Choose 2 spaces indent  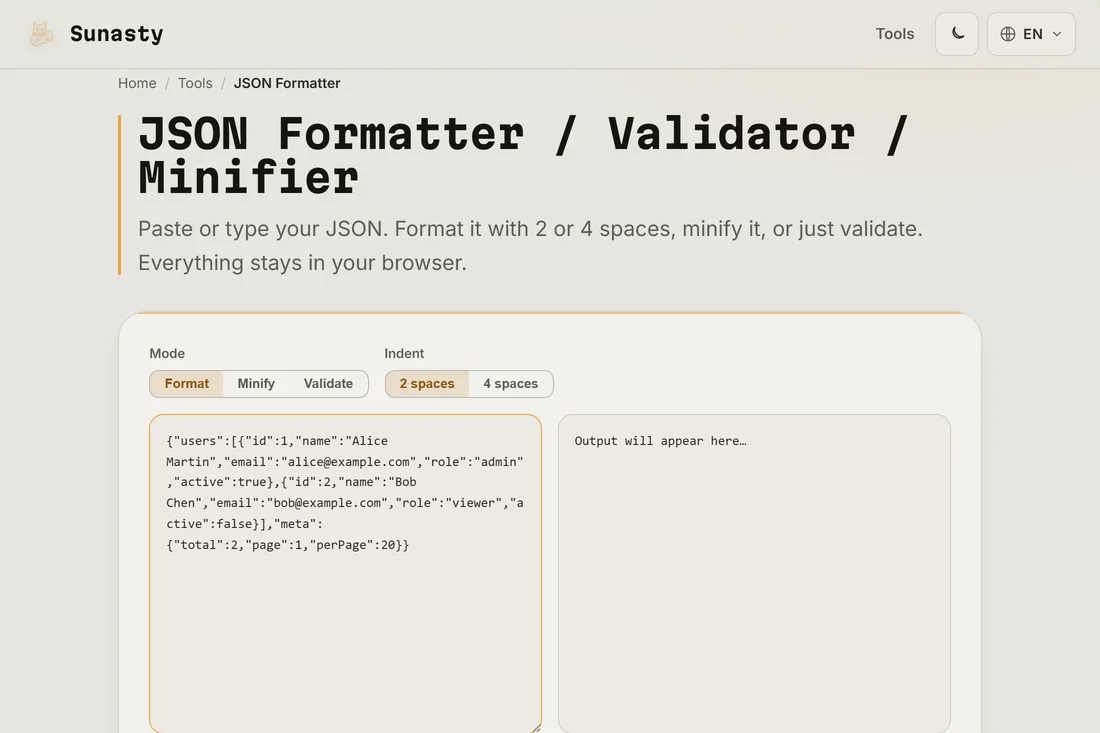[427, 384]
